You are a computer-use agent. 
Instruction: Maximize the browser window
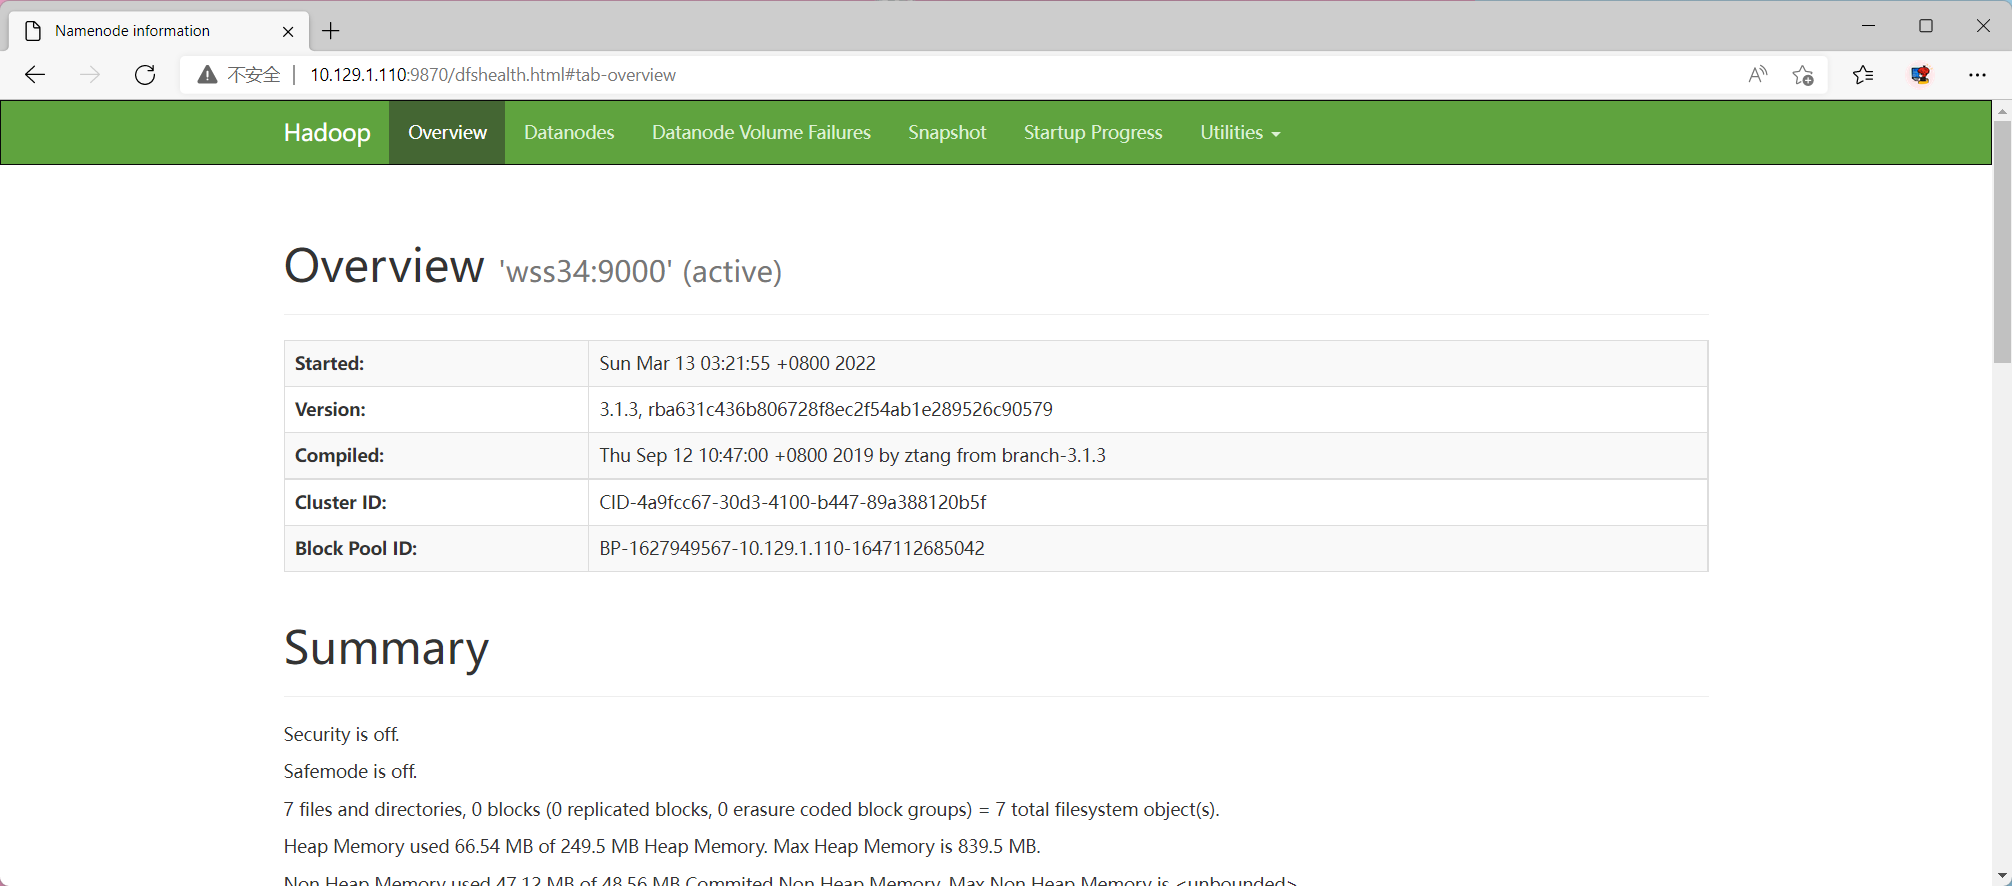pyautogui.click(x=1926, y=26)
